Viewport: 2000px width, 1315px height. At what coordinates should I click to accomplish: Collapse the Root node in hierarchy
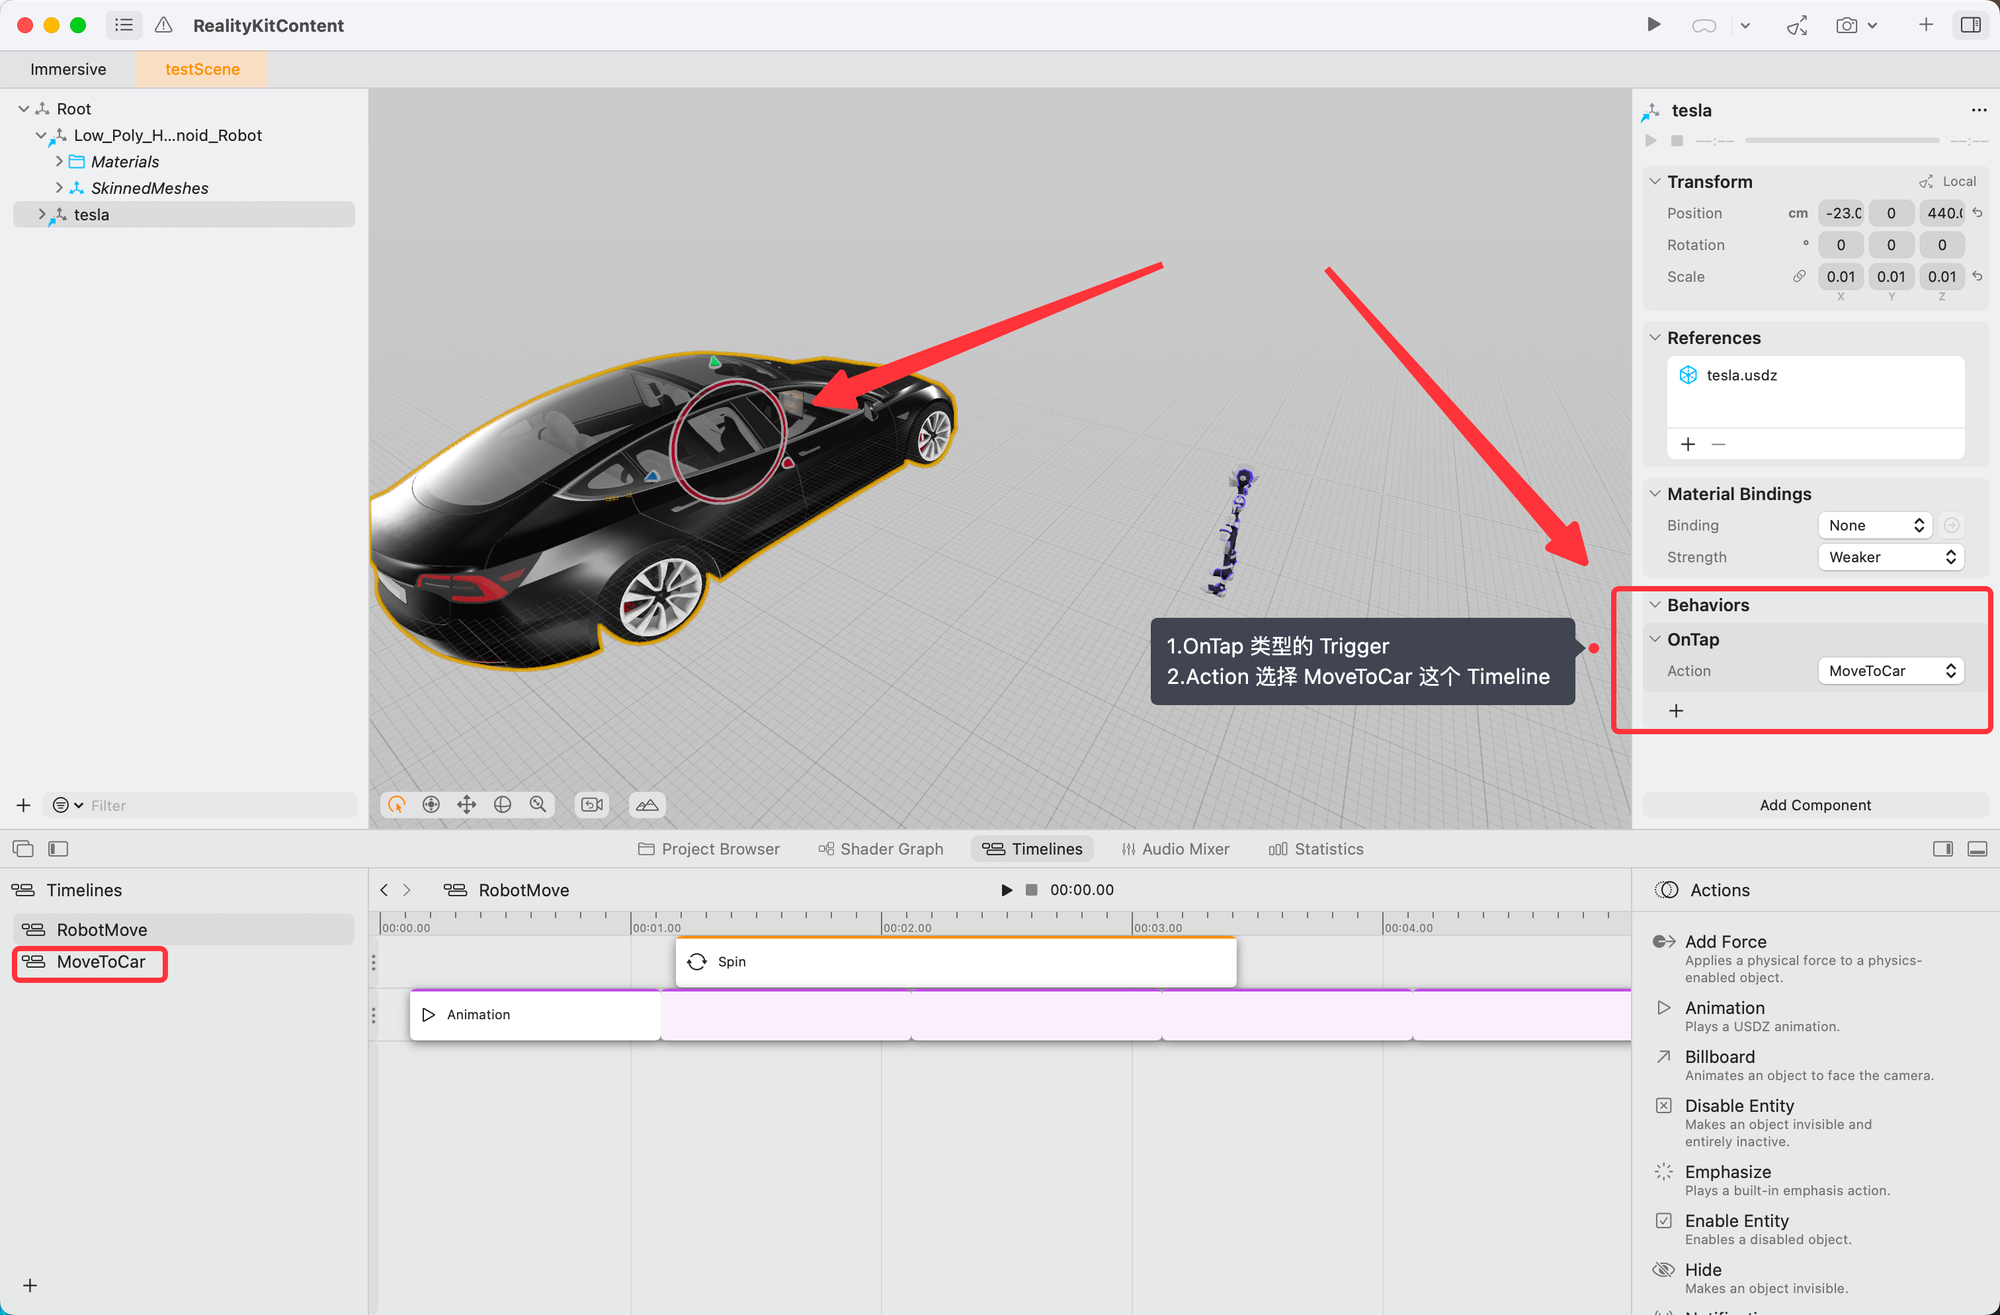(23, 108)
